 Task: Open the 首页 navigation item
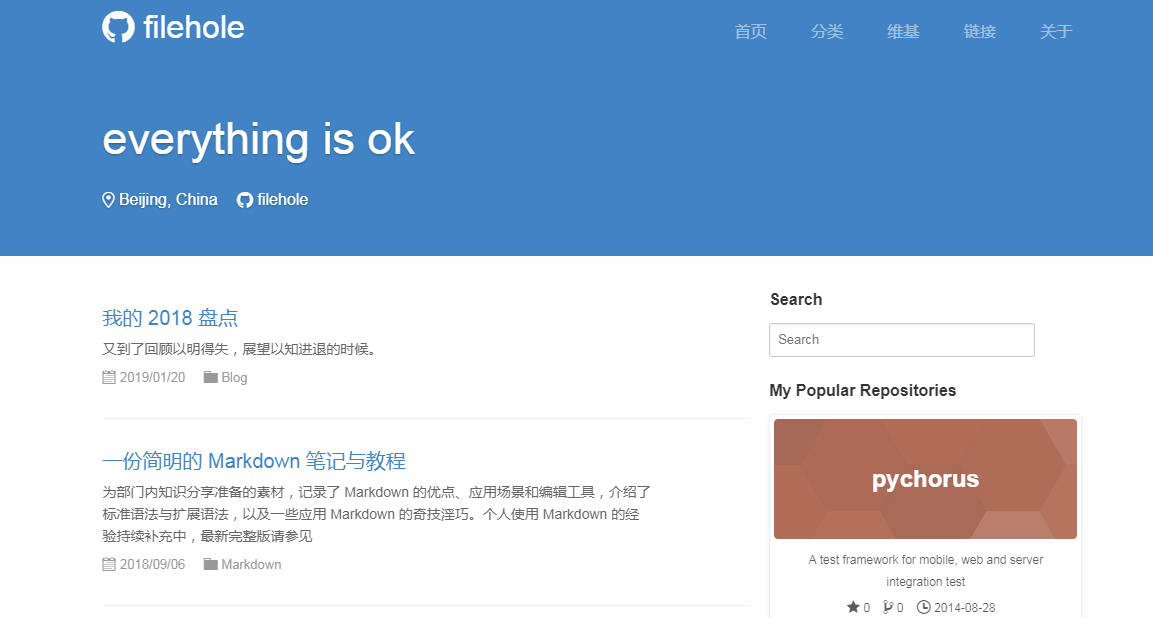point(750,32)
